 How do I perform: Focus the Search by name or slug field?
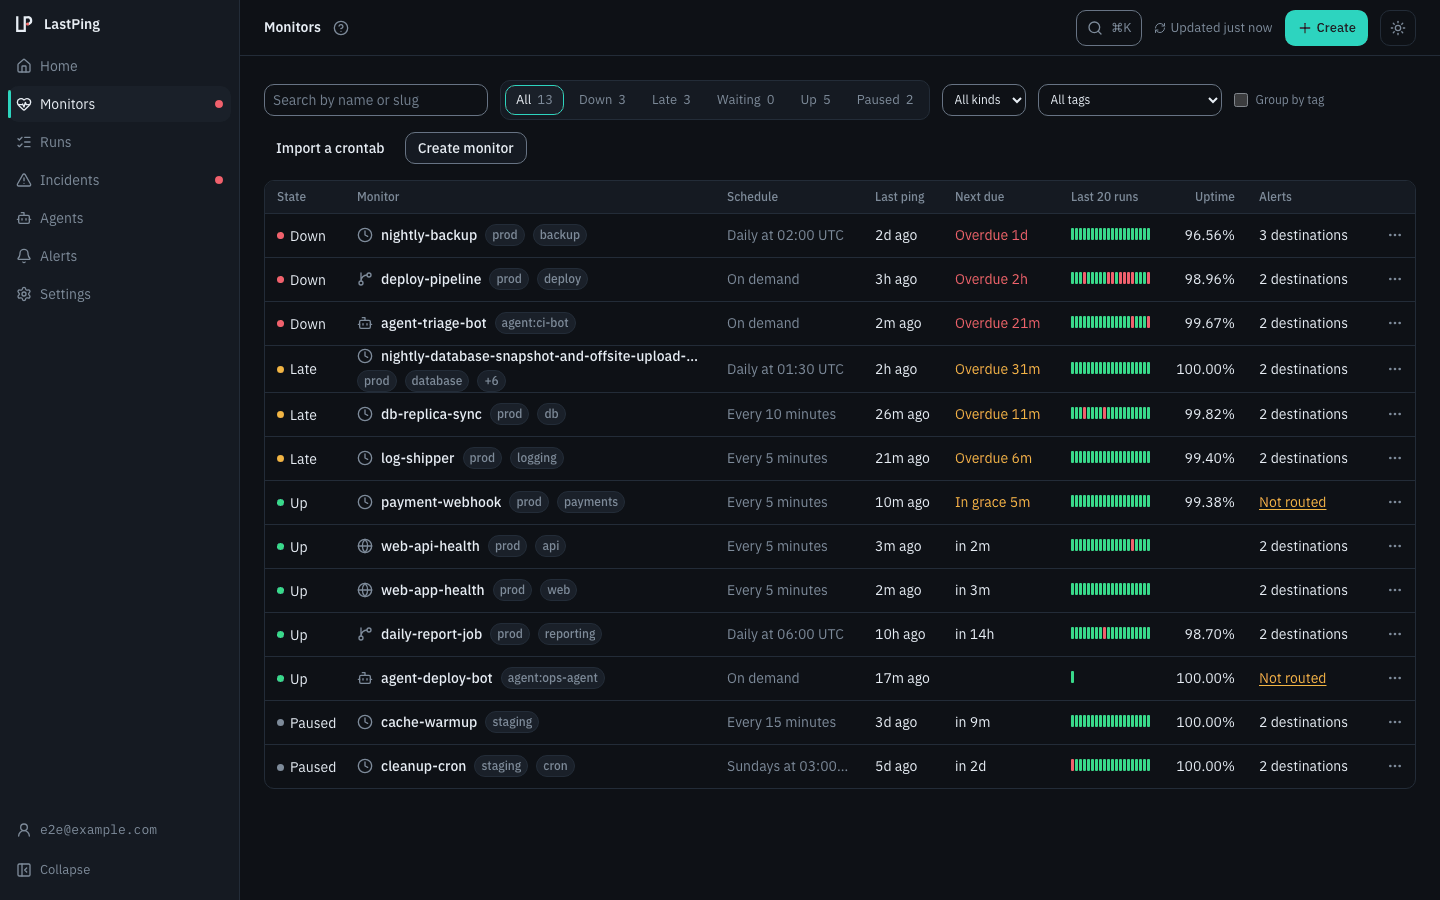tap(376, 100)
